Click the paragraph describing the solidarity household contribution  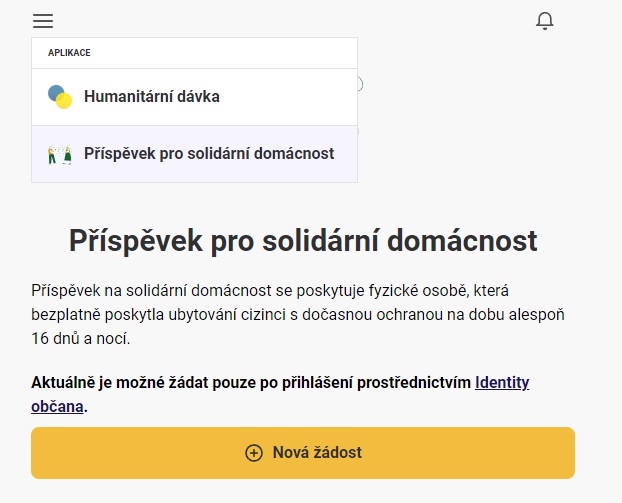coord(298,314)
